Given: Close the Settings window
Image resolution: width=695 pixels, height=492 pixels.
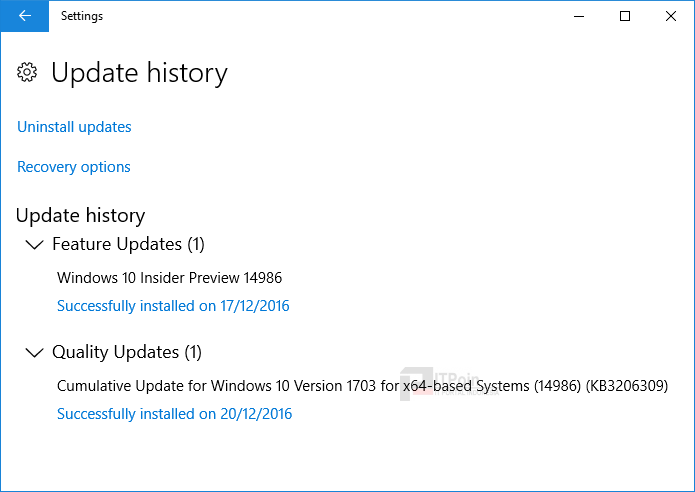Looking at the screenshot, I should click(671, 16).
